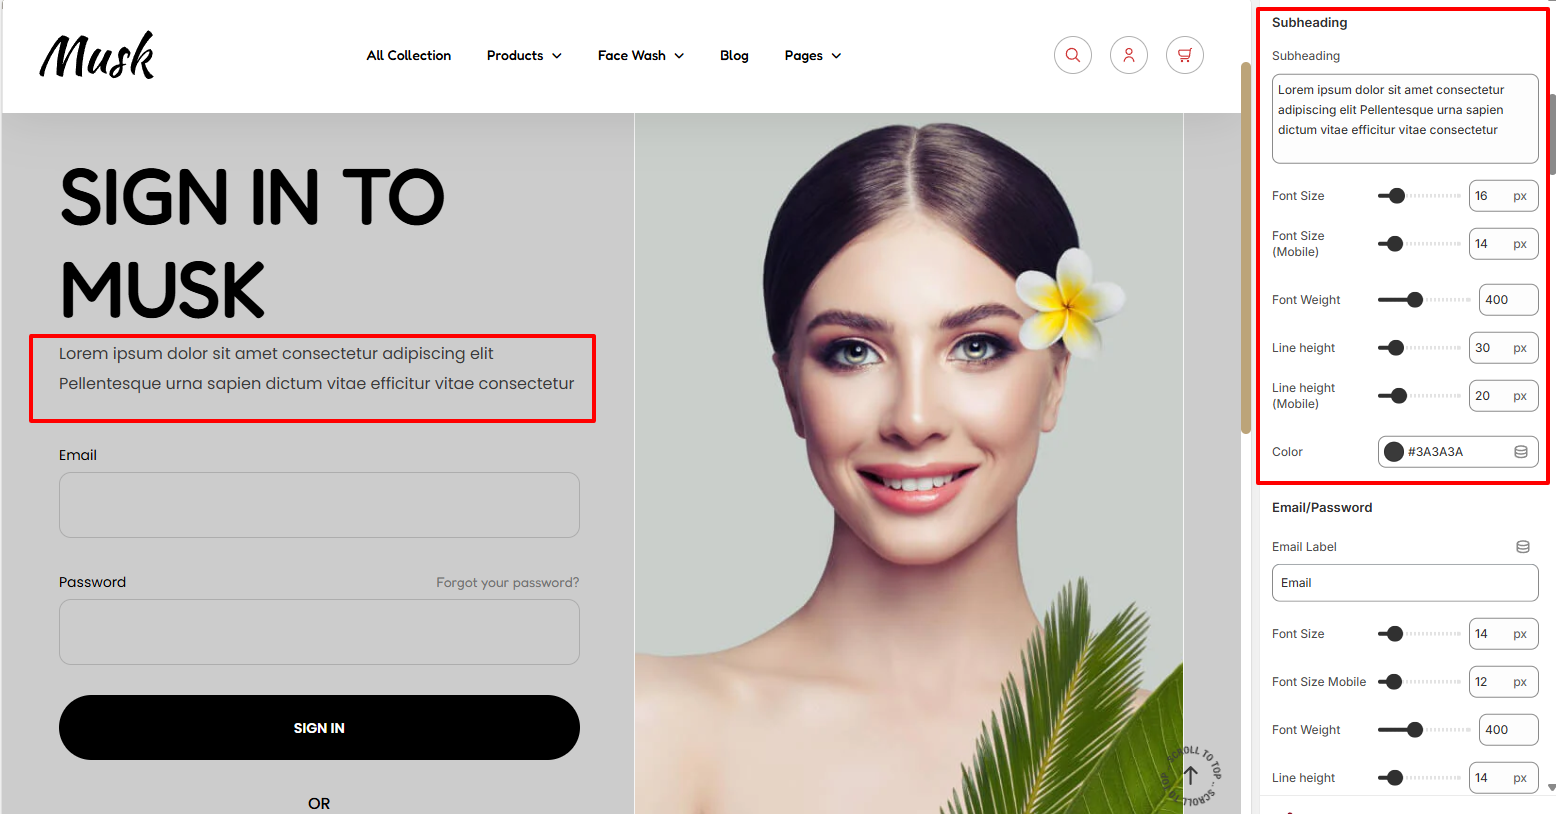Open the shopping cart icon
Viewport: 1556px width, 814px height.
[x=1185, y=55]
